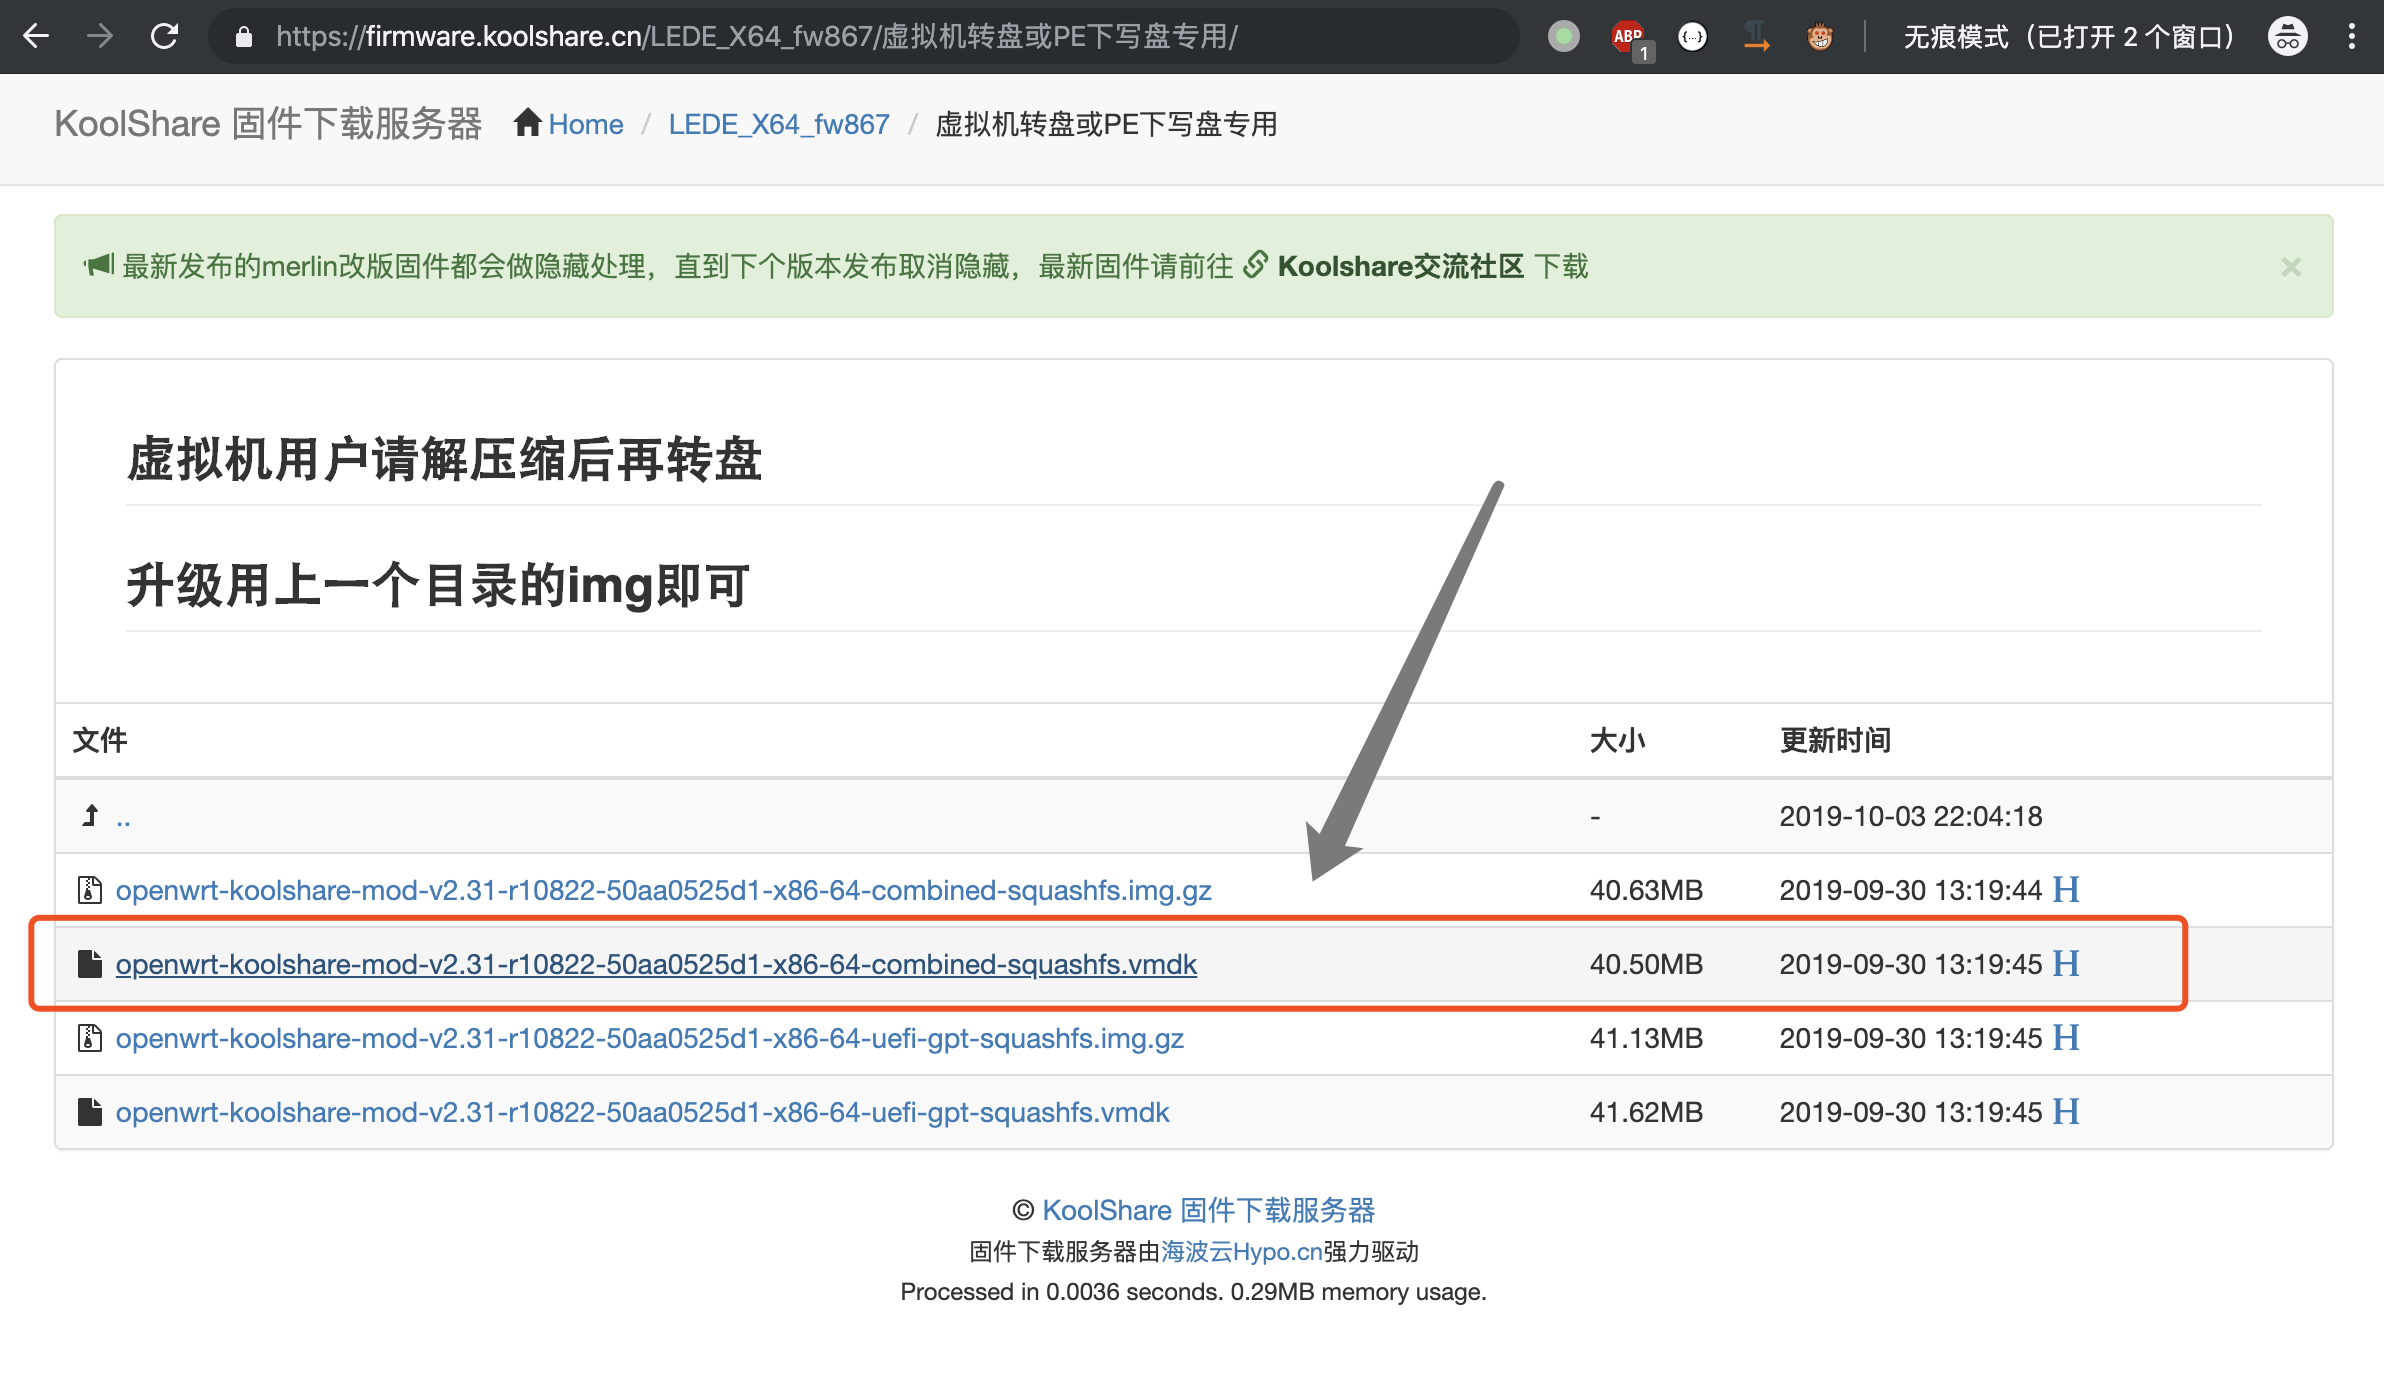Open the Koolshare交流社区 link
This screenshot has height=1378, width=2384.
pos(1398,267)
